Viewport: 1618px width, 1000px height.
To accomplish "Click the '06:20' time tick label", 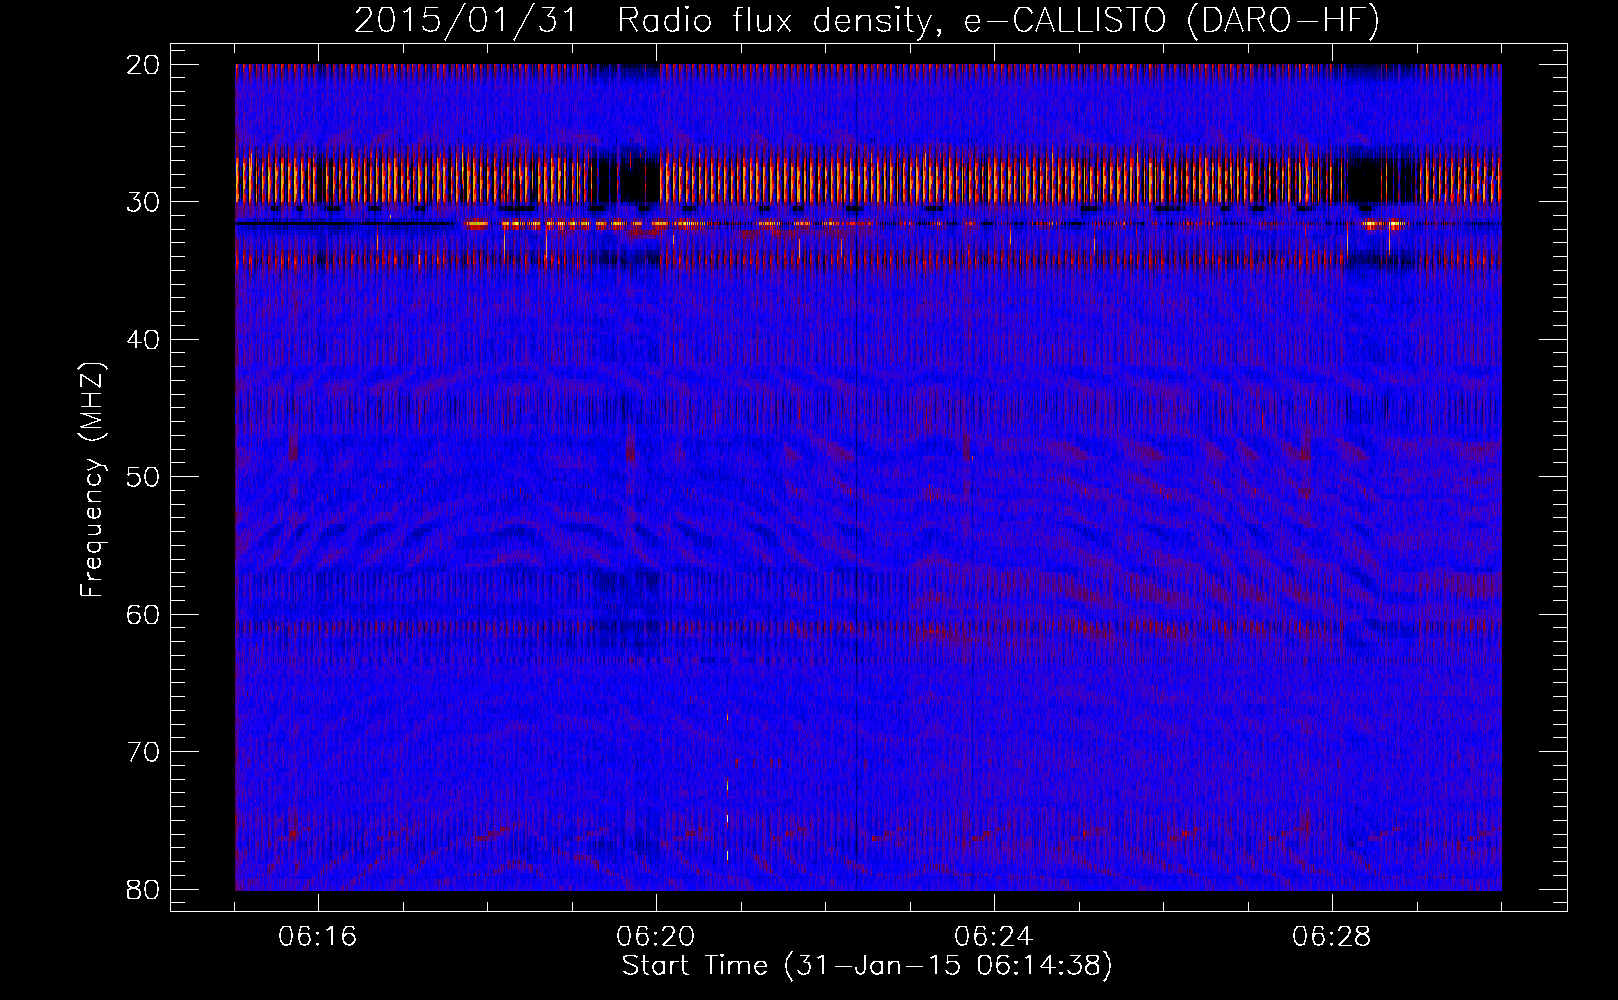I will pos(656,937).
